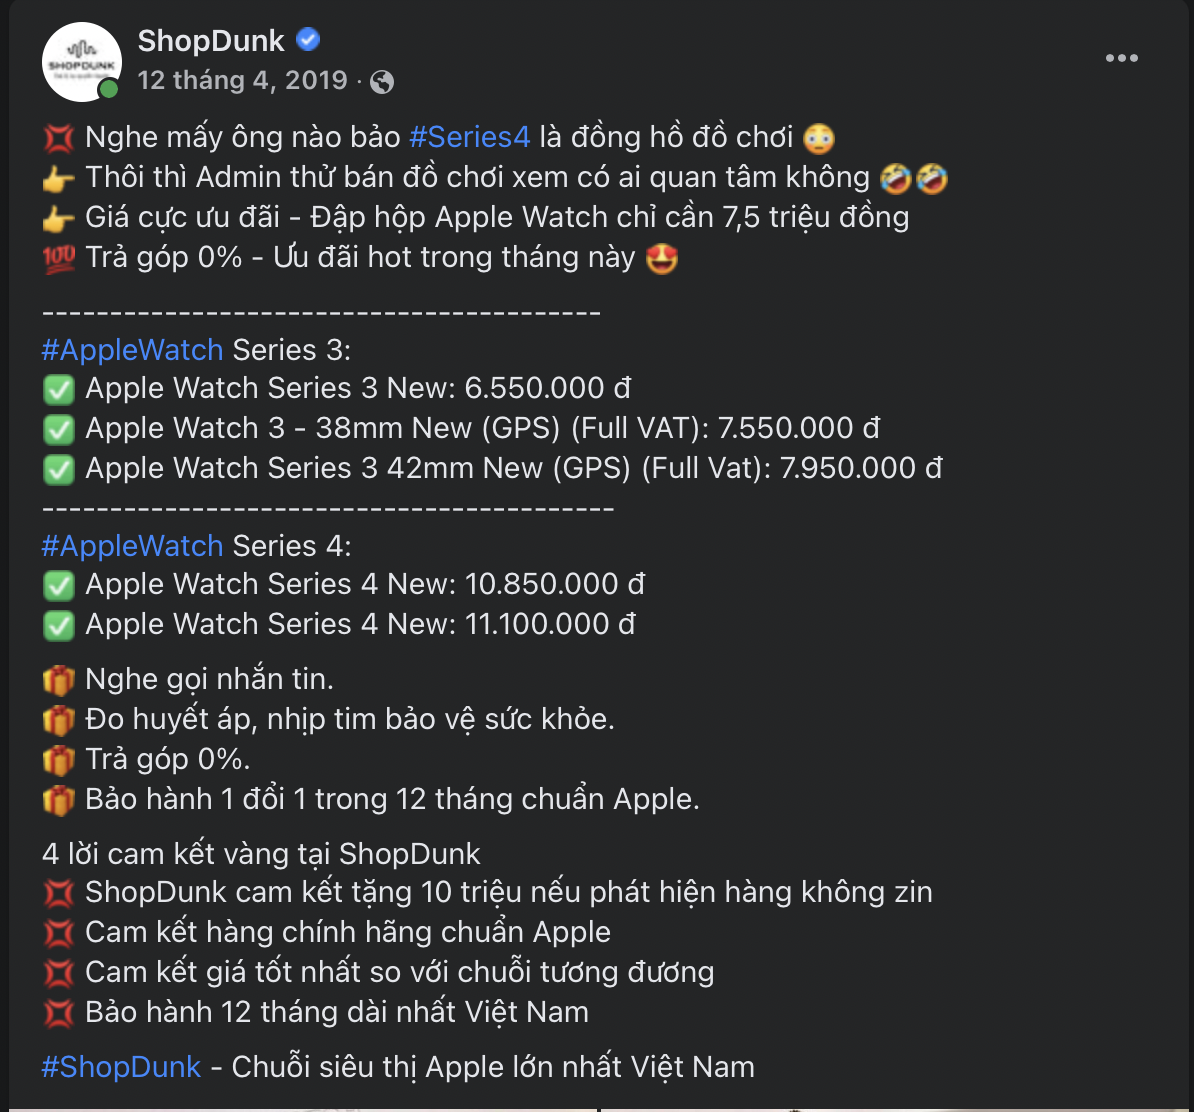Image resolution: width=1194 pixels, height=1112 pixels.
Task: Open the post date 12 tháng 4, 2019
Action: pyautogui.click(x=242, y=80)
